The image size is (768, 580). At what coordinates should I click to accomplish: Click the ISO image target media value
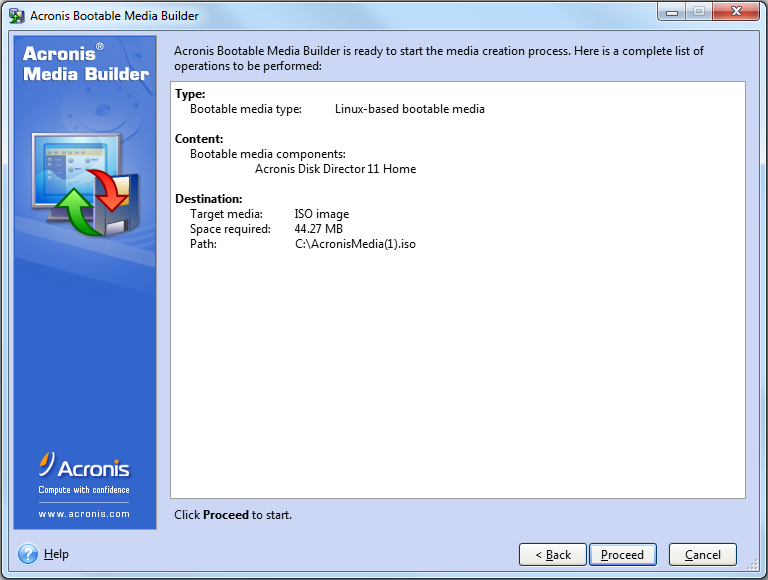[x=321, y=214]
